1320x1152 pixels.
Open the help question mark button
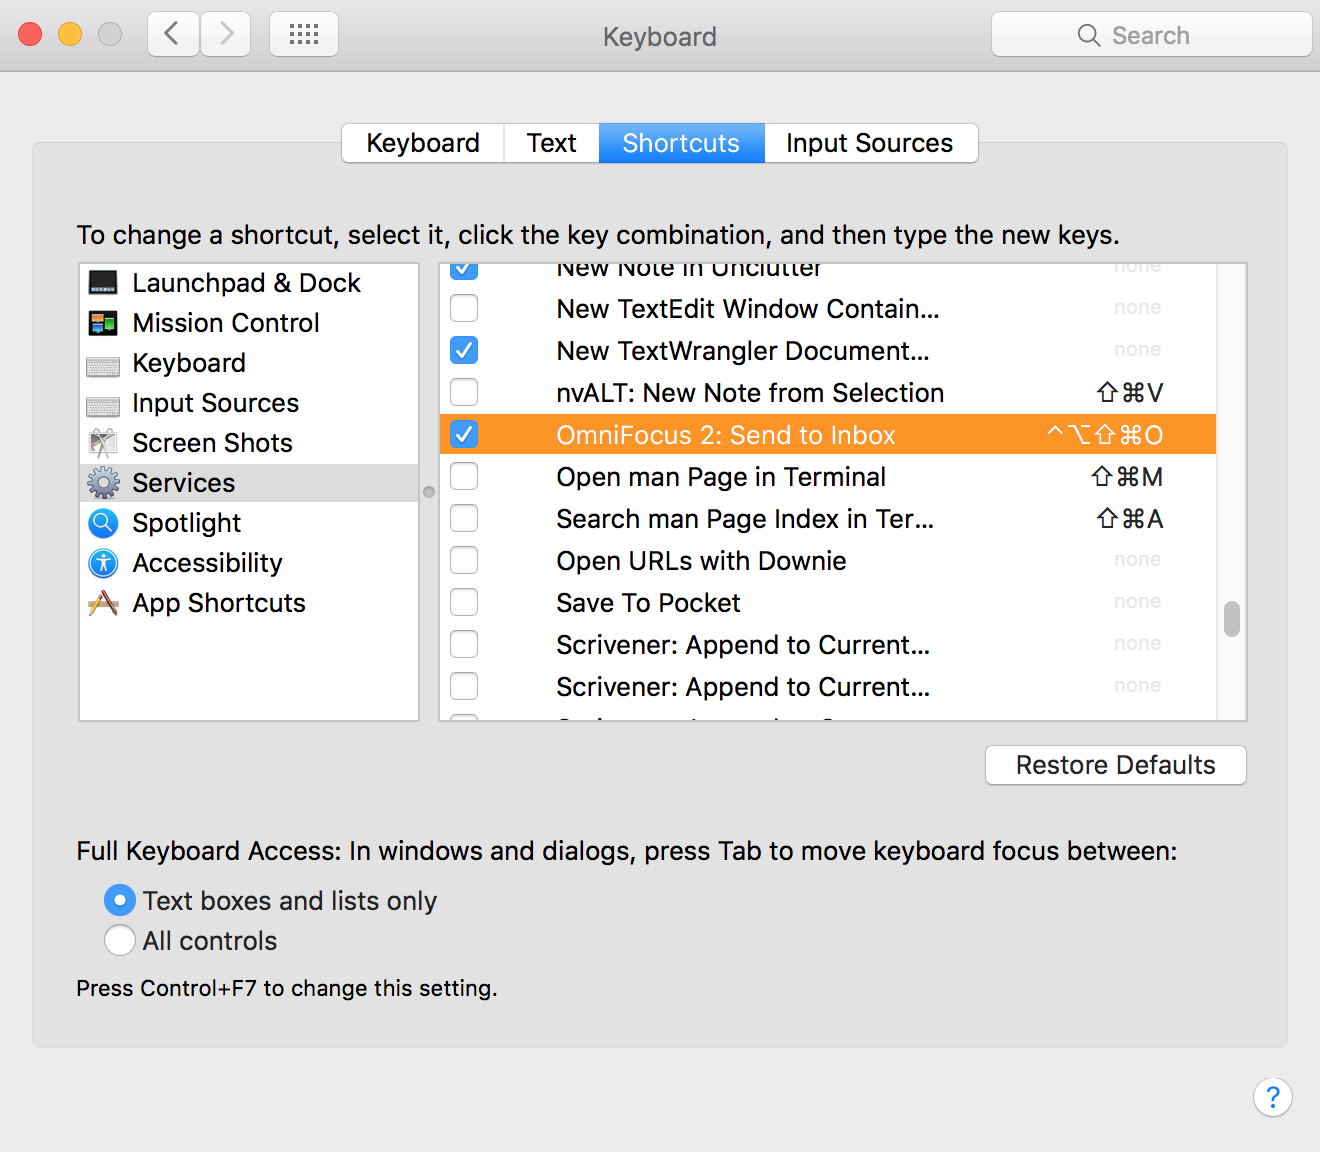[x=1273, y=1097]
